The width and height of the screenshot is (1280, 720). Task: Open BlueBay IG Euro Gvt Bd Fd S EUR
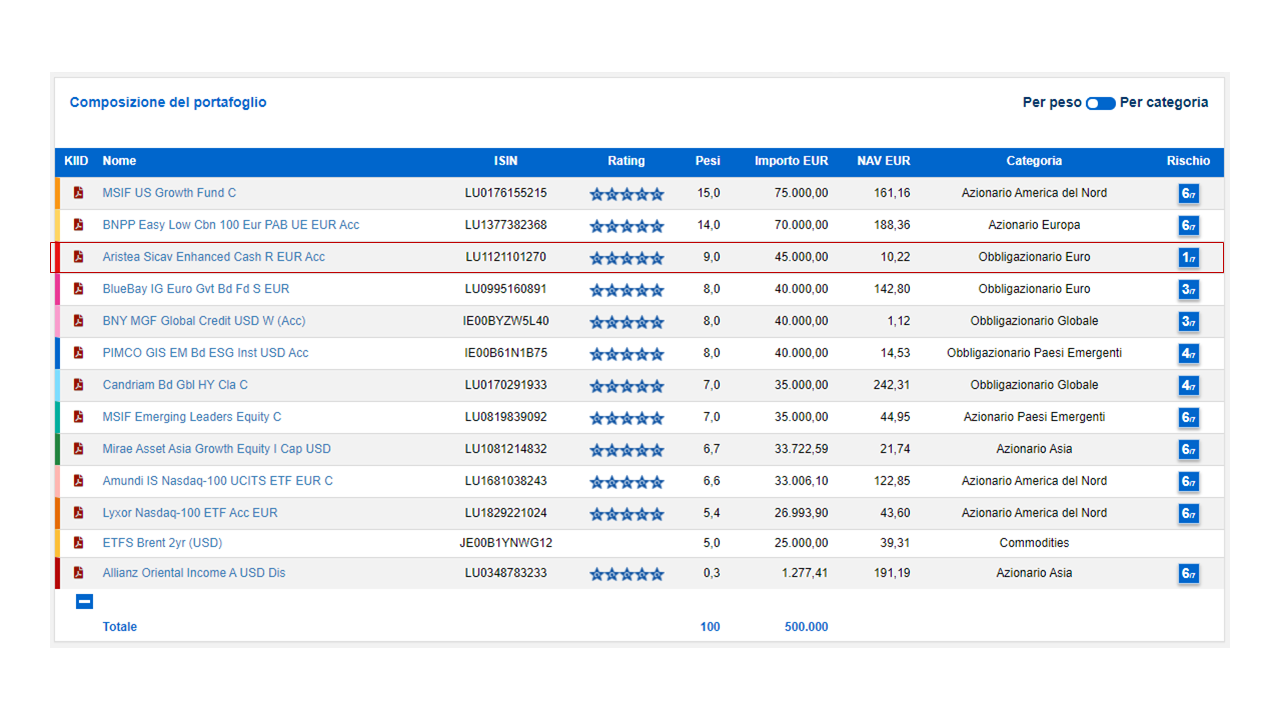(x=196, y=289)
